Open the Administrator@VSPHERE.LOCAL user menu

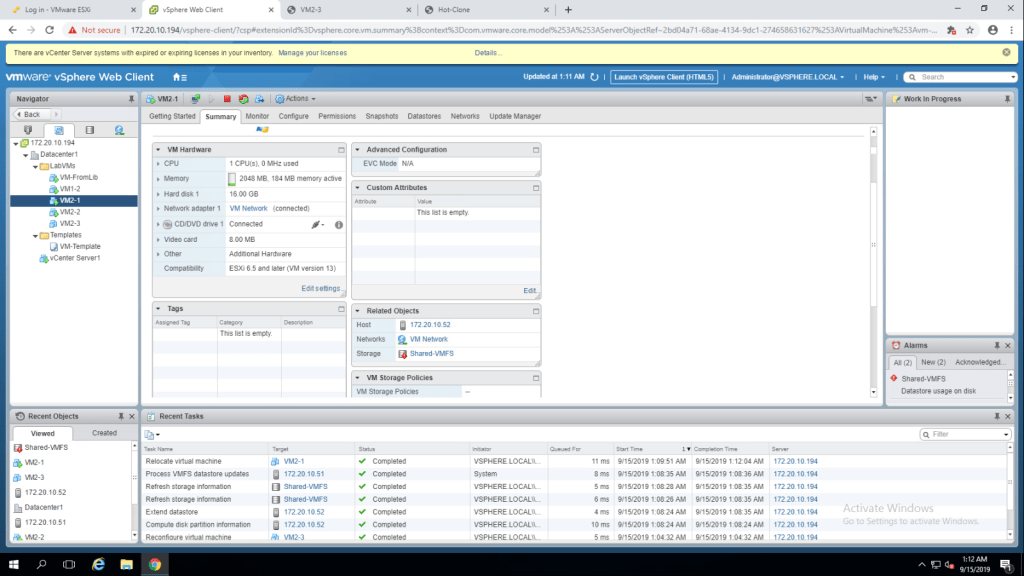pos(788,77)
